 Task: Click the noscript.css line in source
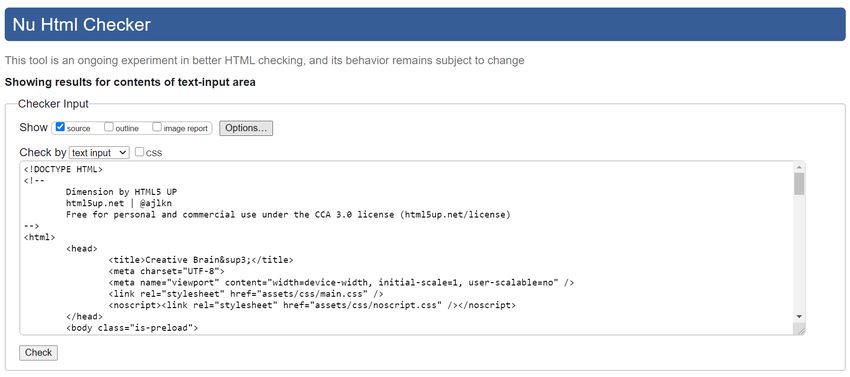[312, 305]
